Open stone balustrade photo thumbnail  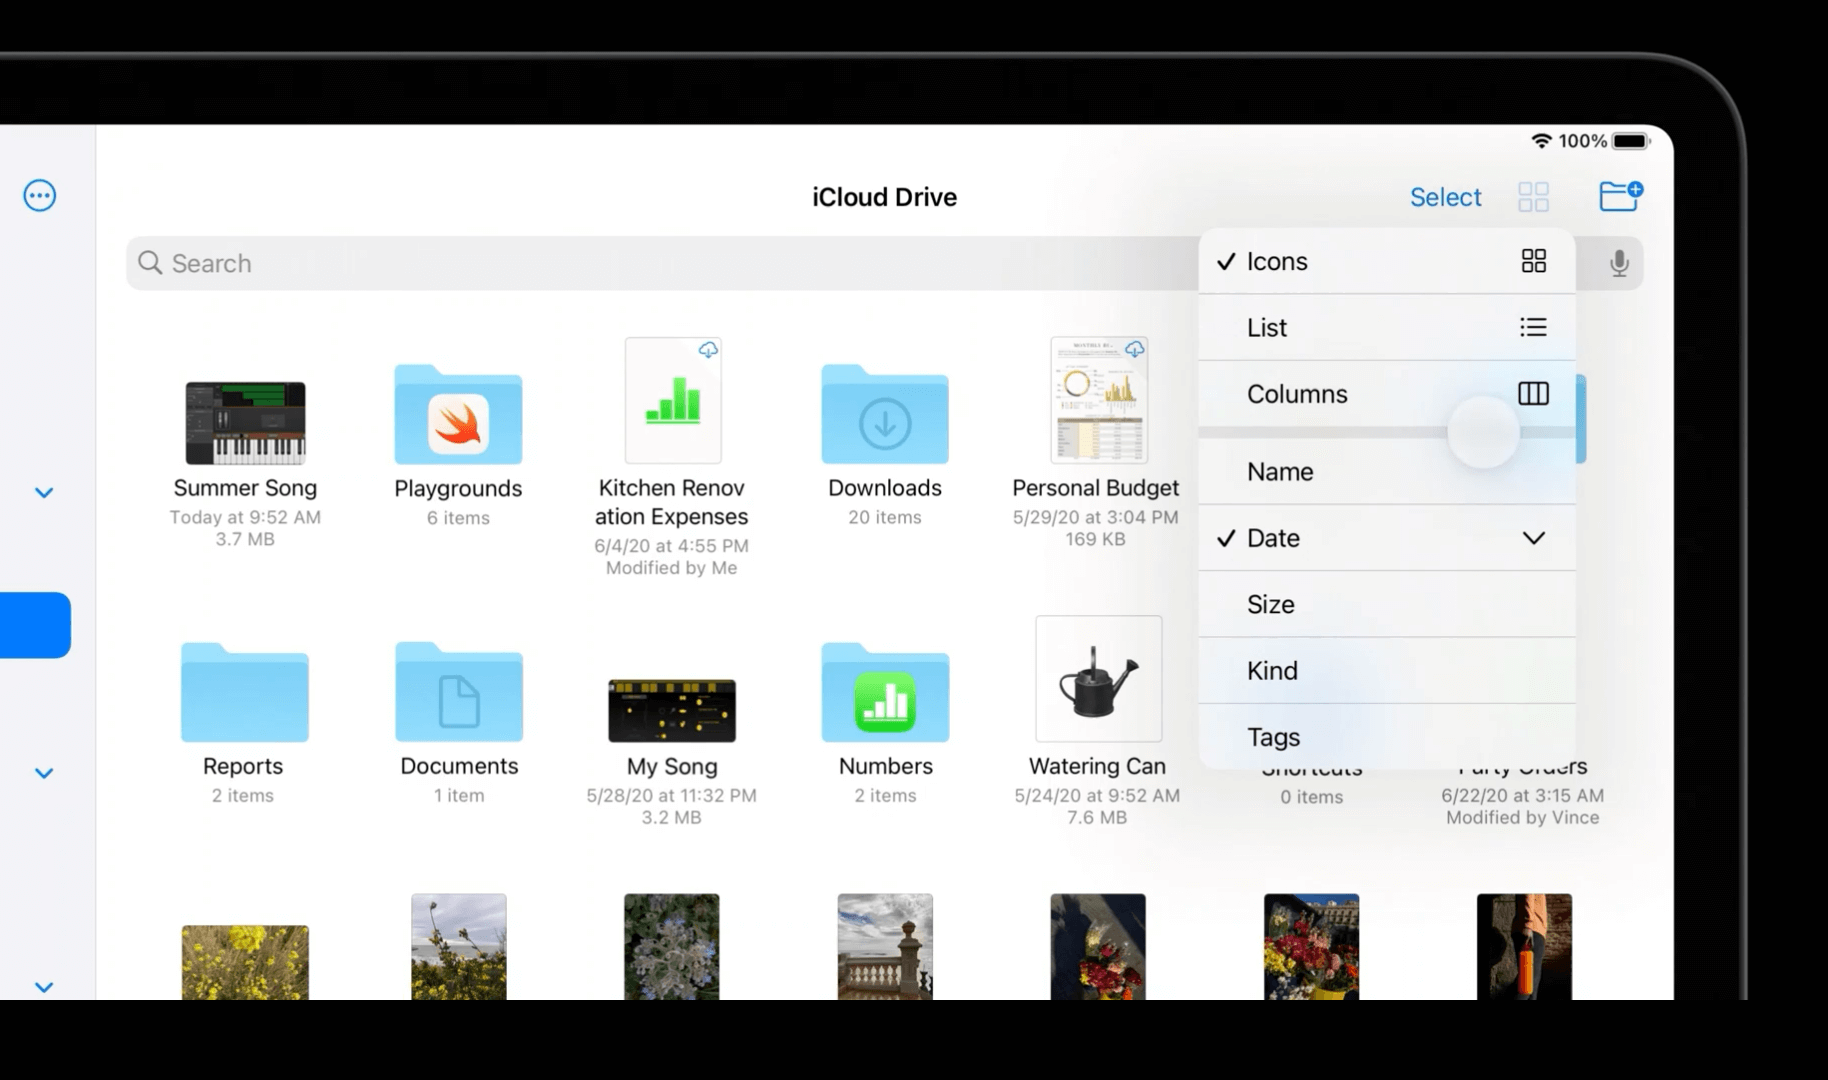(x=885, y=947)
